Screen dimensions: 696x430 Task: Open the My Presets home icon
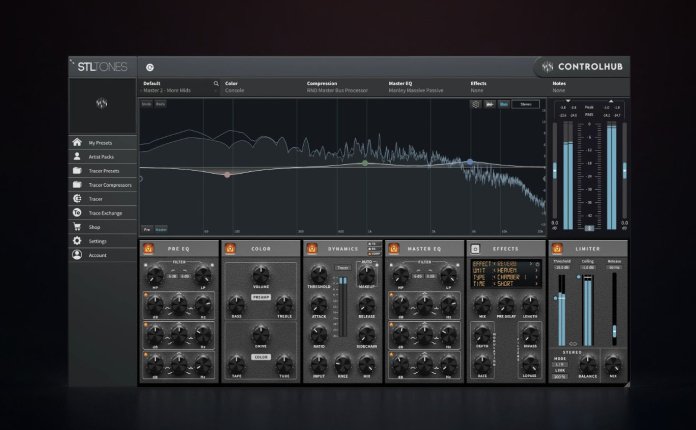click(x=77, y=142)
